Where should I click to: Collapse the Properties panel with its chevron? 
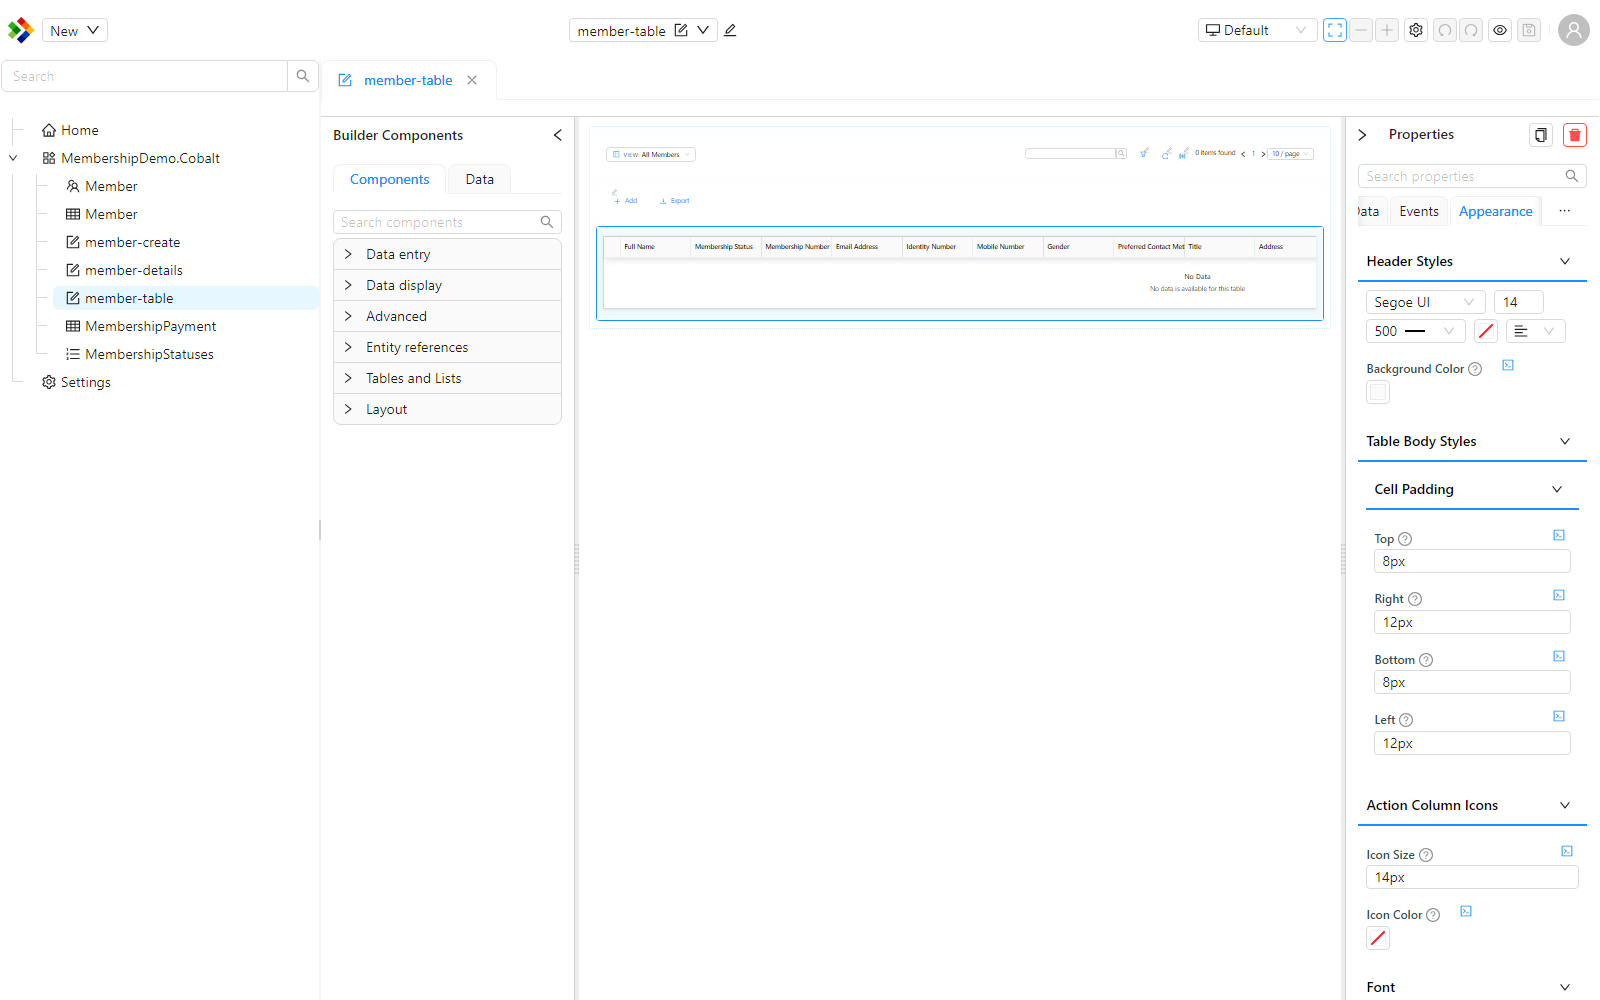pyautogui.click(x=1362, y=135)
